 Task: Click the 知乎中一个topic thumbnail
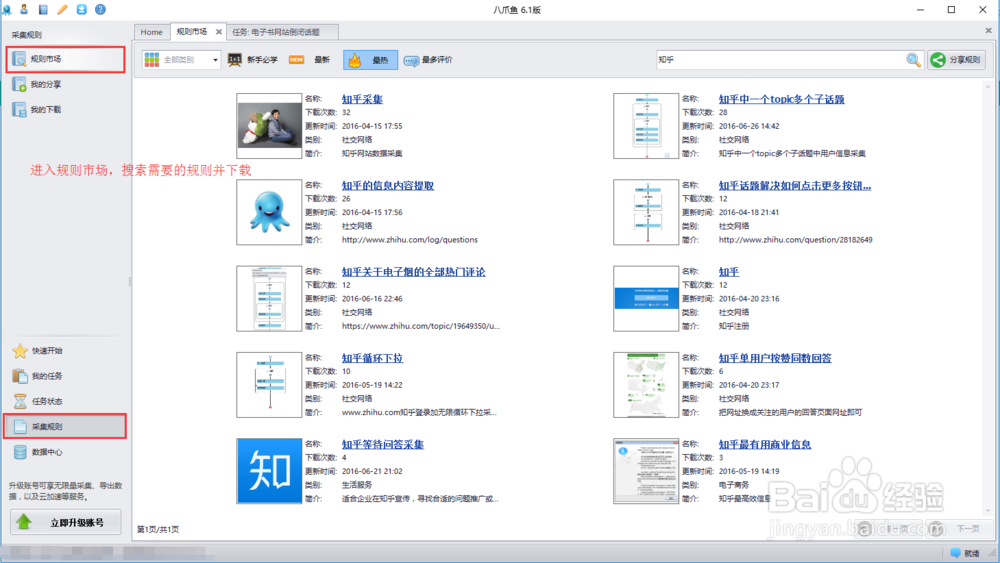click(x=646, y=126)
